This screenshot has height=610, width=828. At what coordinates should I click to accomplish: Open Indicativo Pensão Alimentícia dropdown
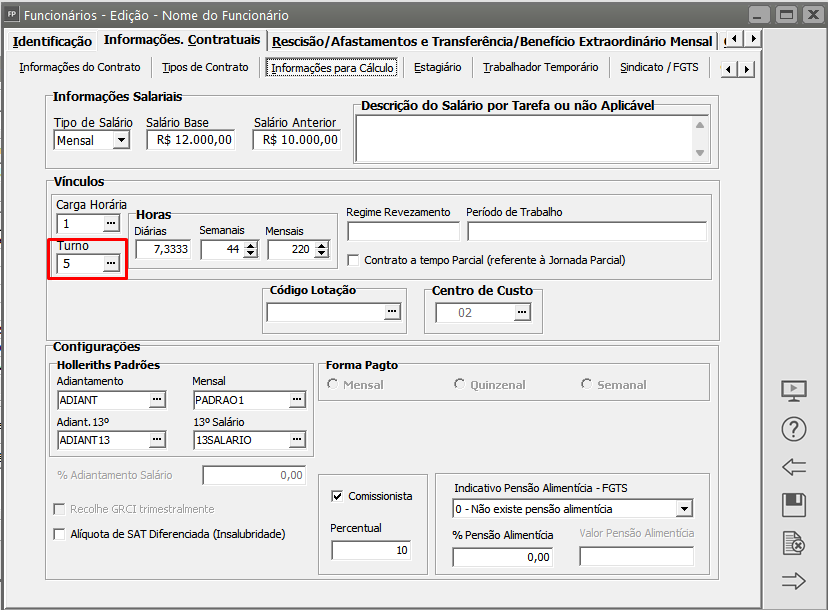pyautogui.click(x=684, y=509)
